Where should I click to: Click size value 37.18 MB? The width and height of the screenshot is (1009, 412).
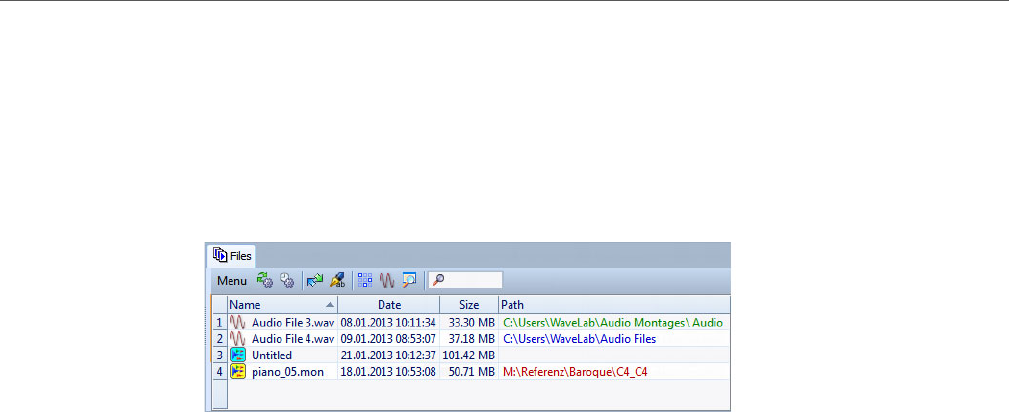(x=472, y=339)
